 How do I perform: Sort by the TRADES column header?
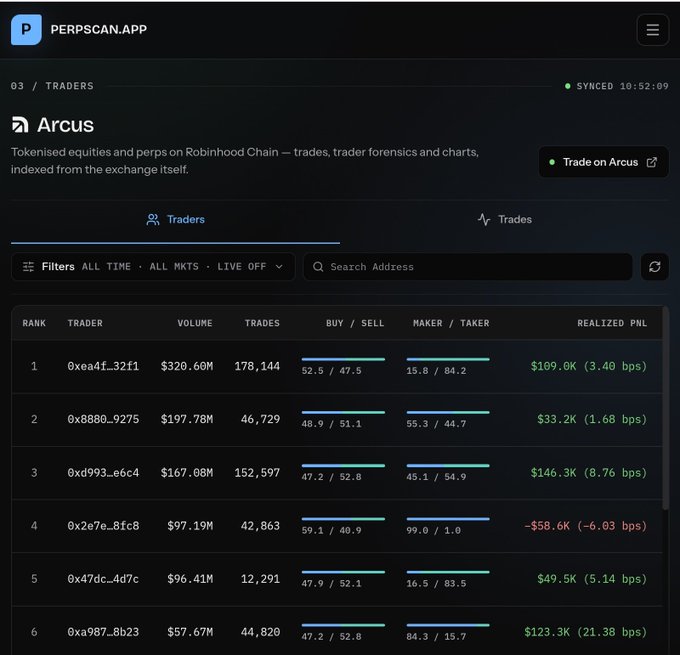click(x=262, y=323)
